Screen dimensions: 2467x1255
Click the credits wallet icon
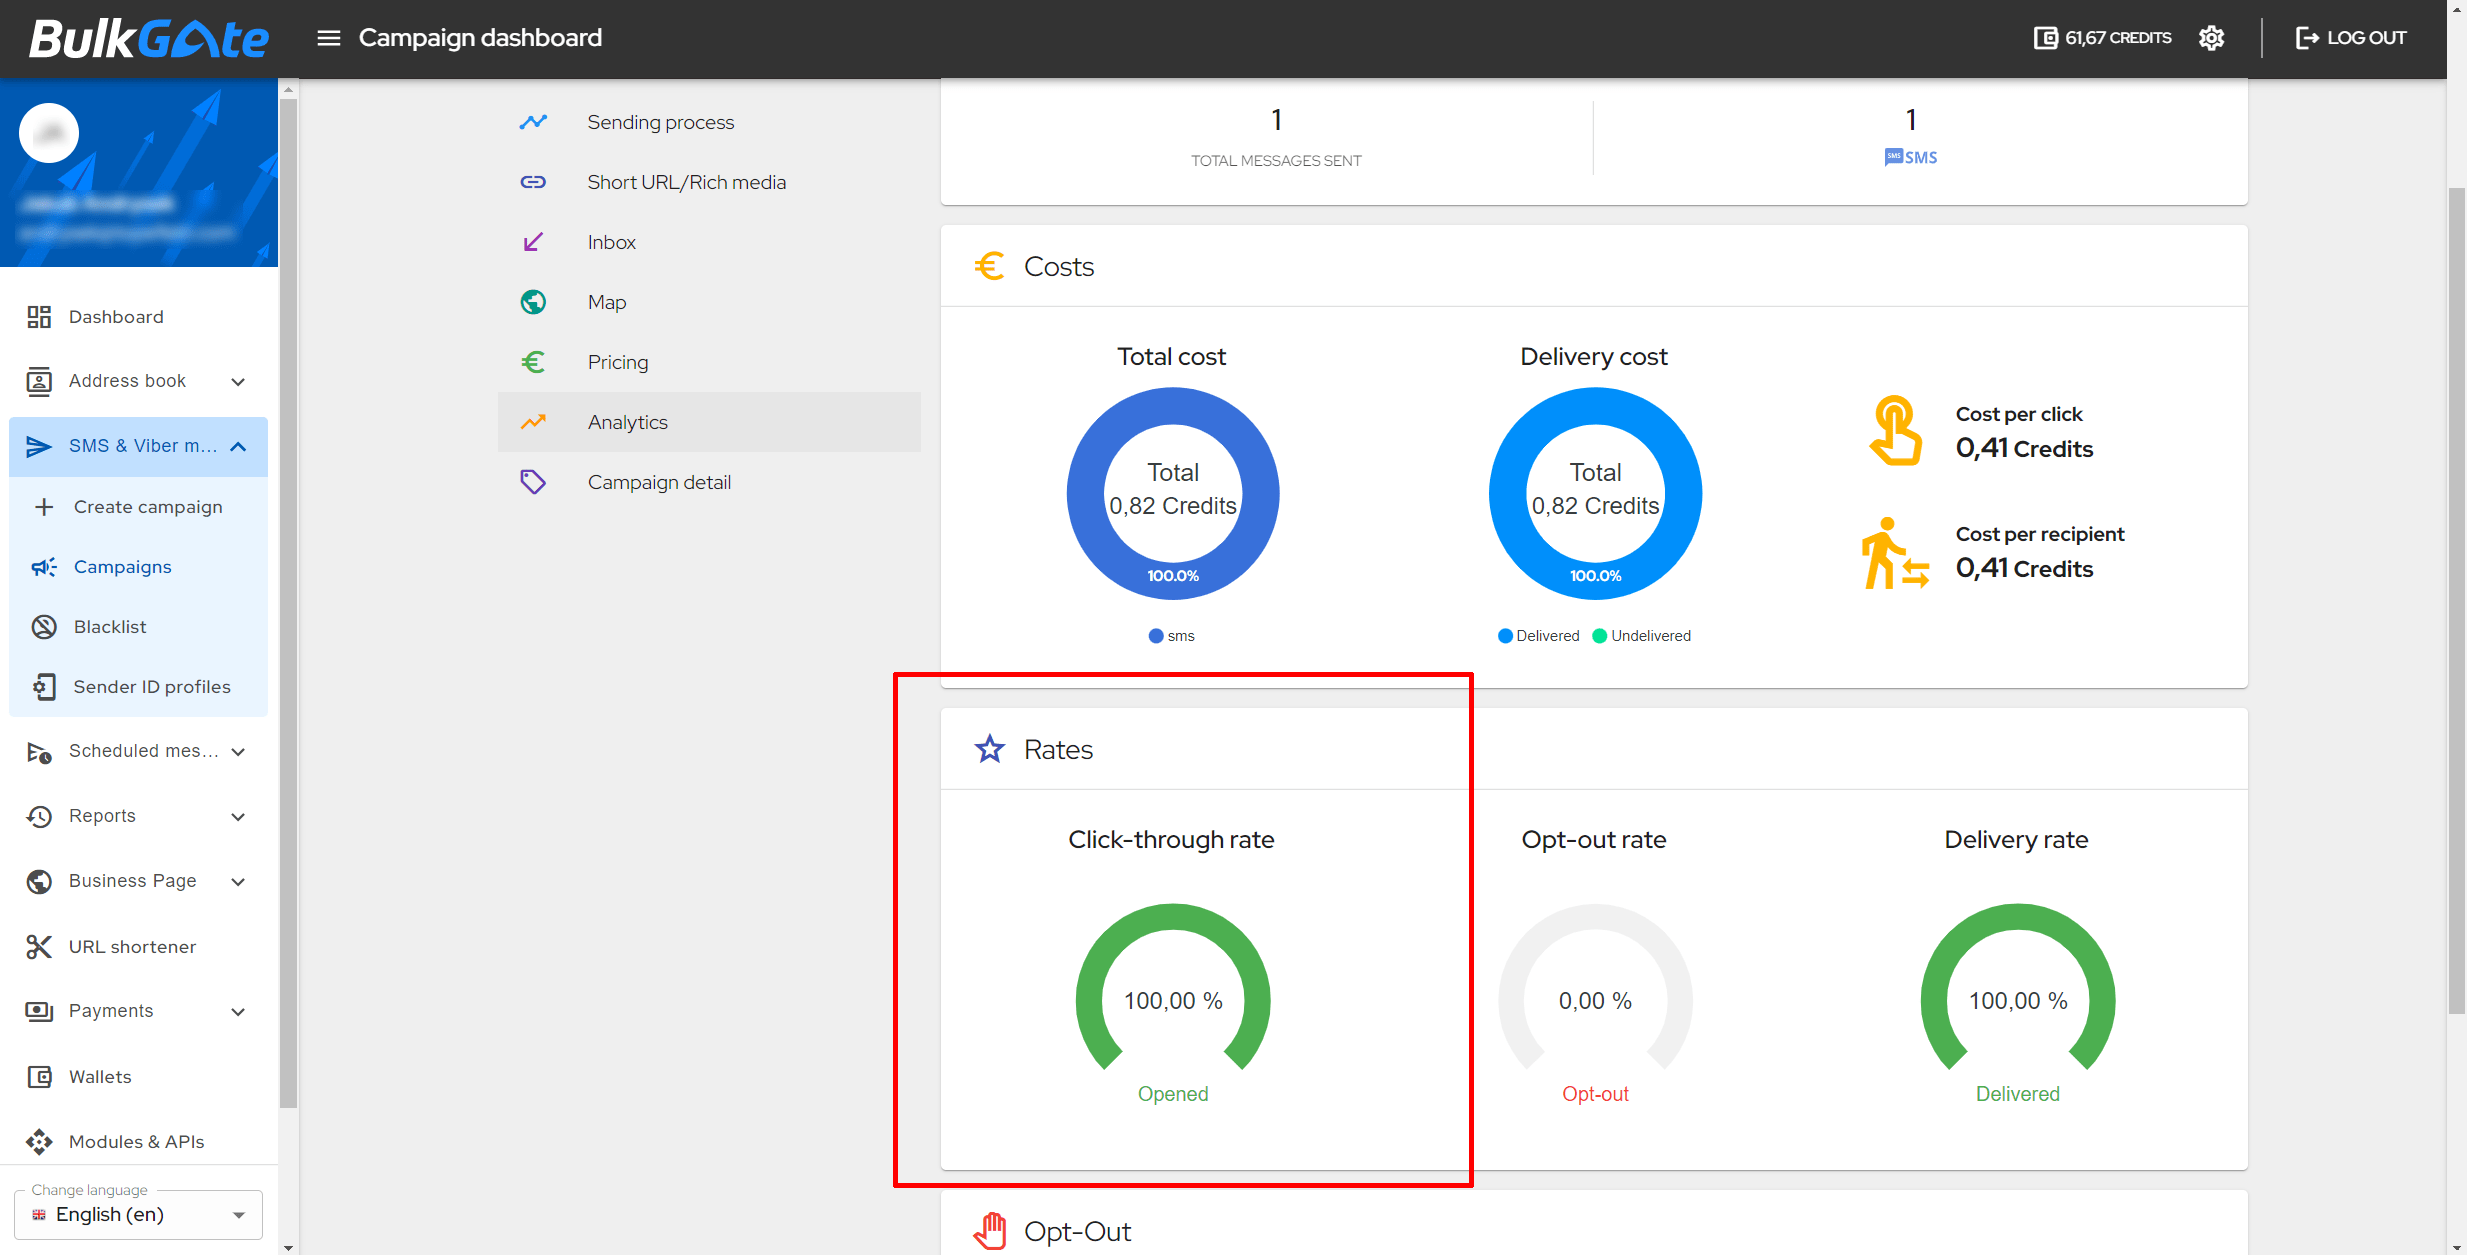coord(2045,38)
